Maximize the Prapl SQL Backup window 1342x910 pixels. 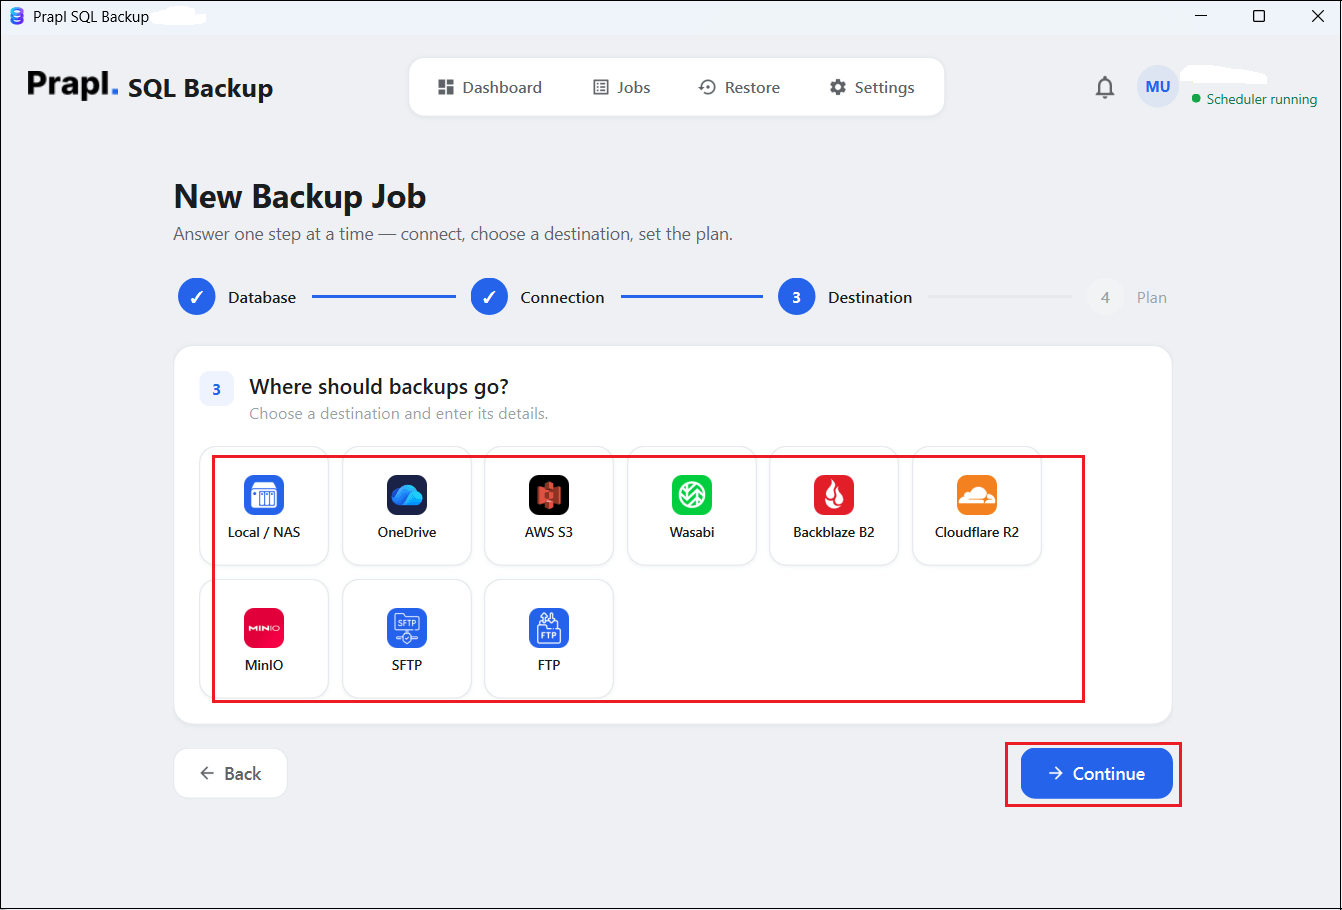pyautogui.click(x=1259, y=16)
